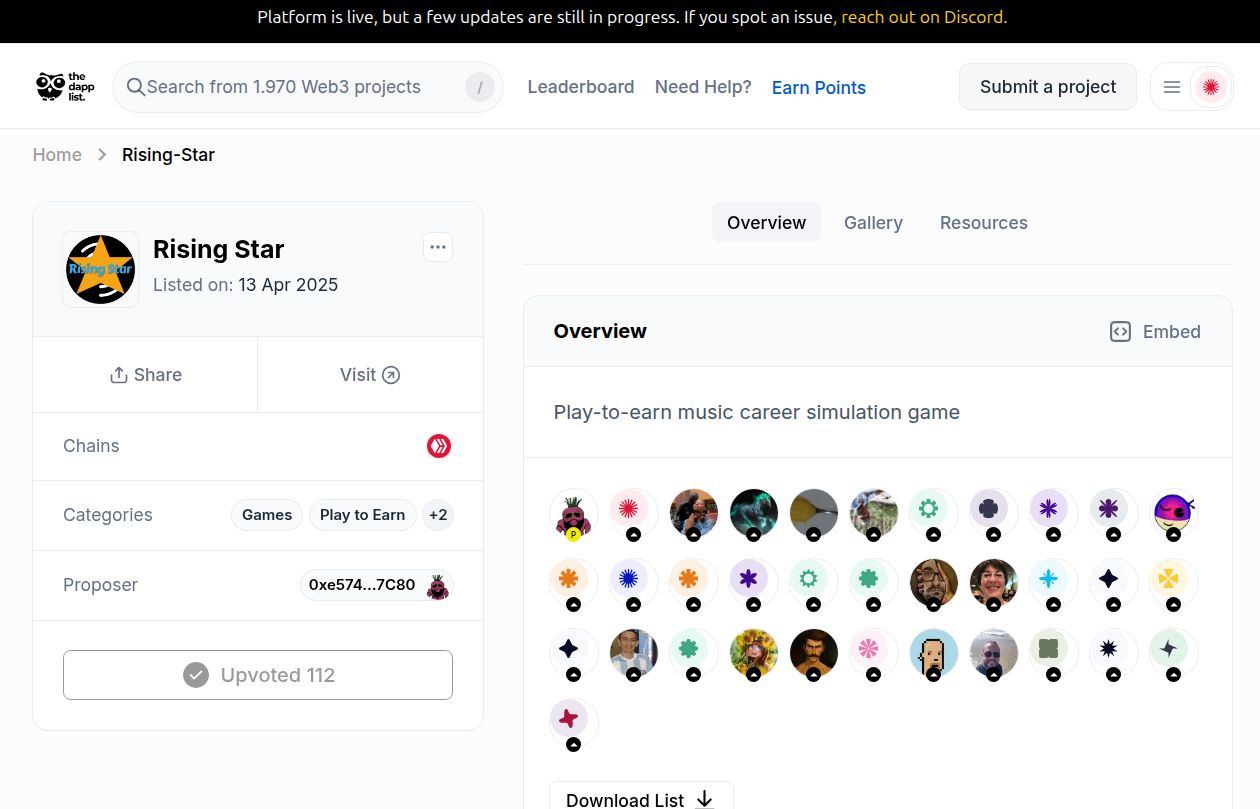
Task: Switch to the Resources tab
Action: click(x=984, y=222)
